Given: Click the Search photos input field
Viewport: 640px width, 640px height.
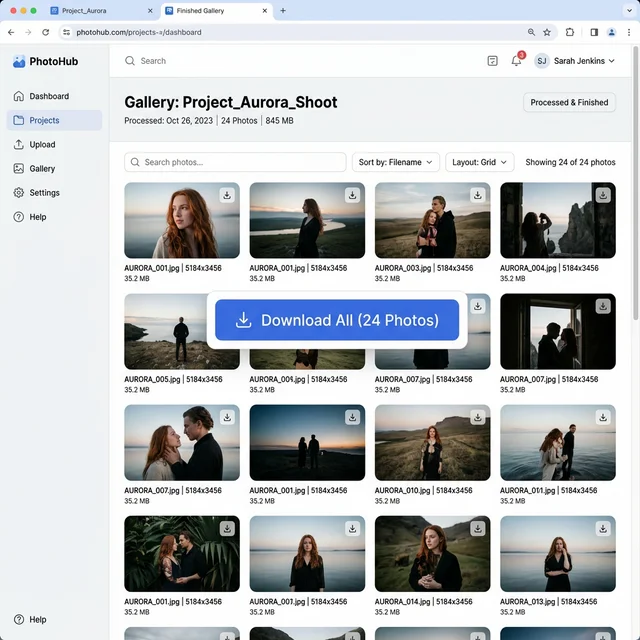Looking at the screenshot, I should [x=235, y=162].
